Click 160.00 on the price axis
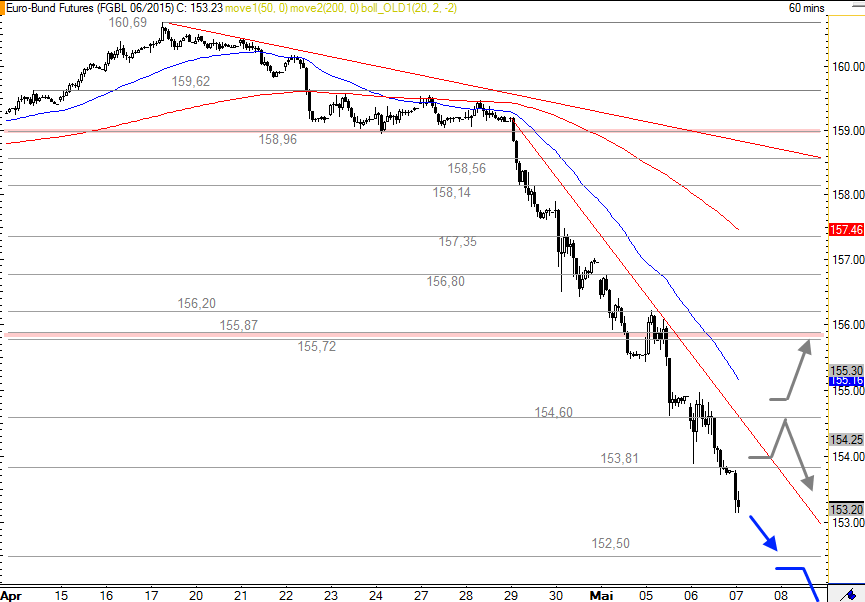 pyautogui.click(x=848, y=67)
